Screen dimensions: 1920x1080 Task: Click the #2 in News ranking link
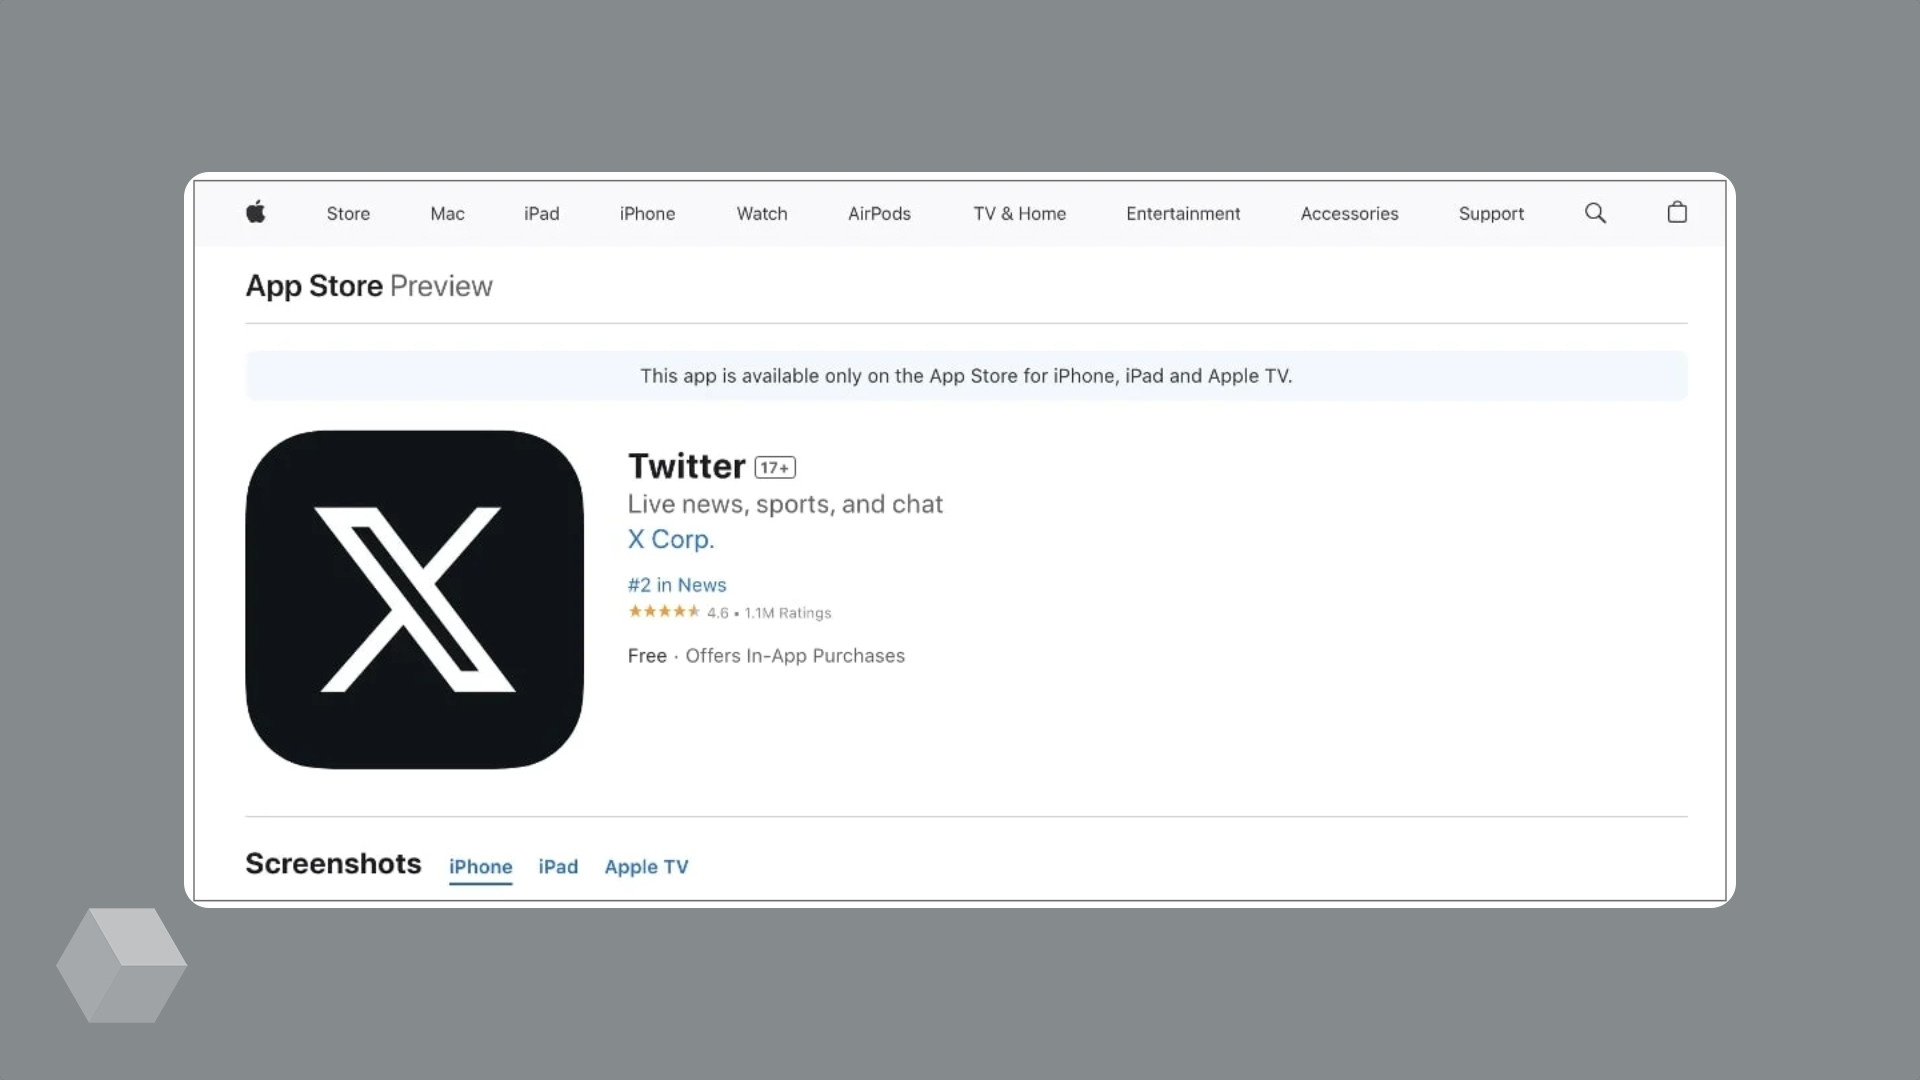[x=676, y=584]
